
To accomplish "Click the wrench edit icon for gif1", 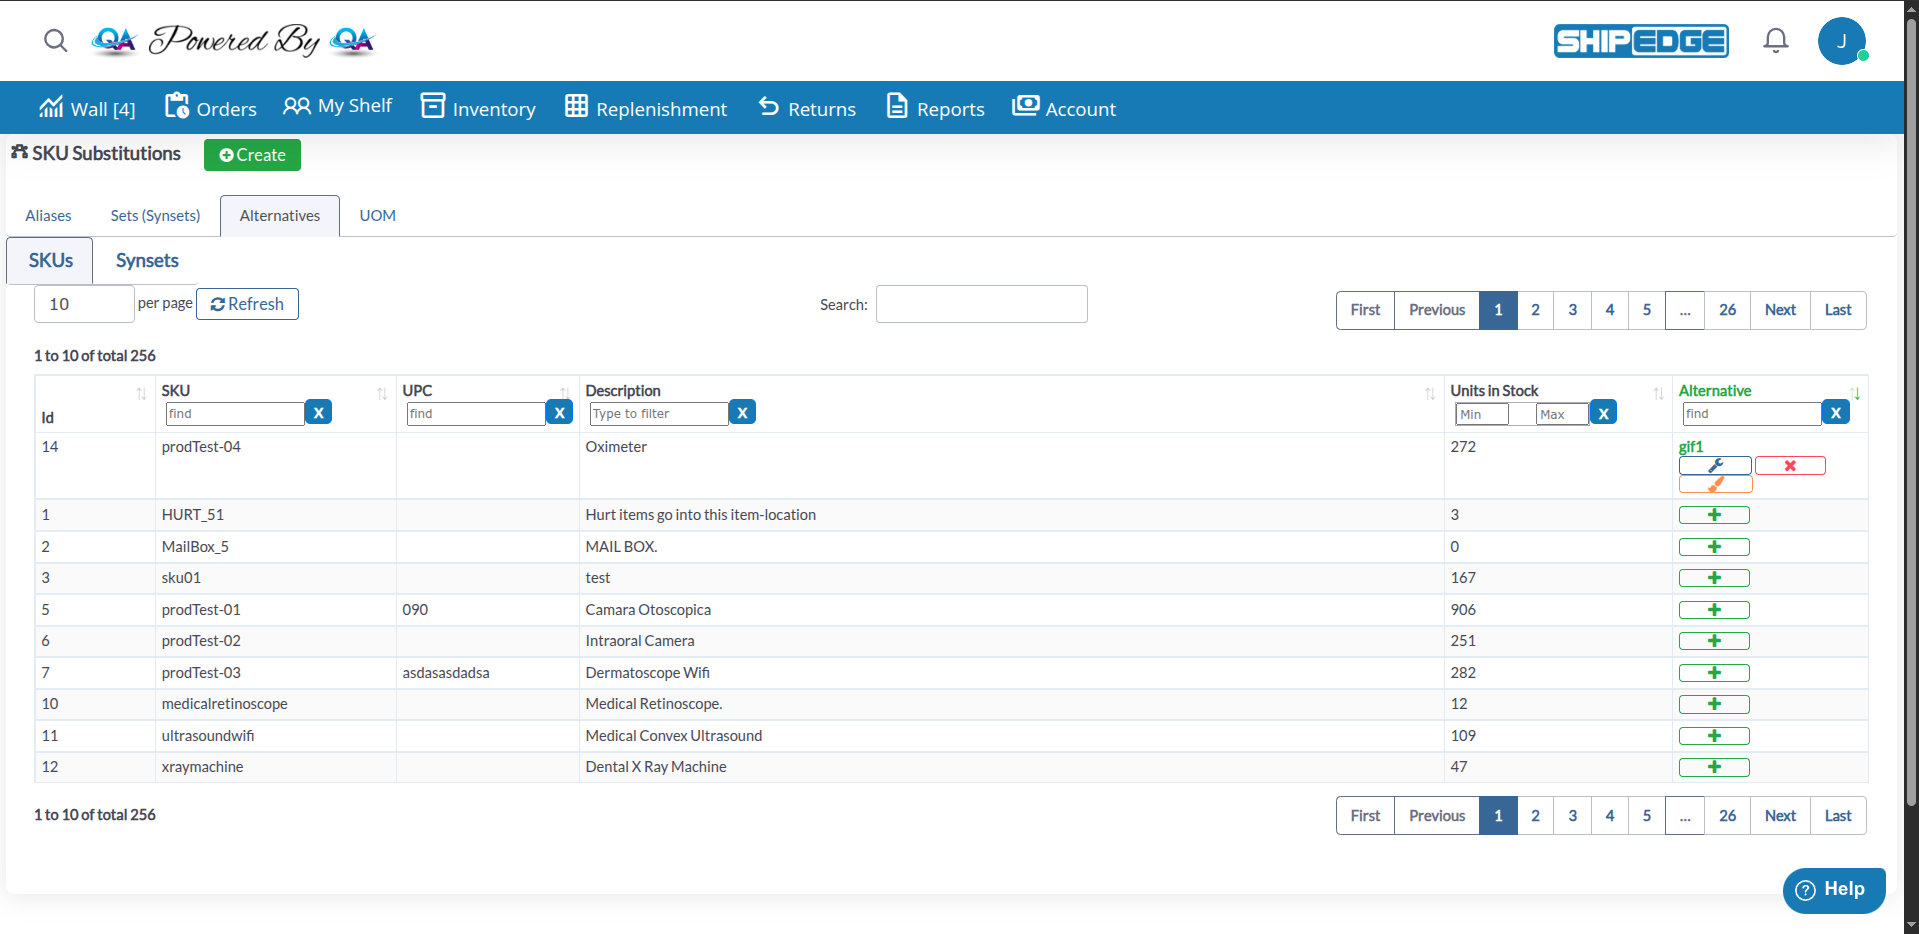I will pyautogui.click(x=1714, y=466).
